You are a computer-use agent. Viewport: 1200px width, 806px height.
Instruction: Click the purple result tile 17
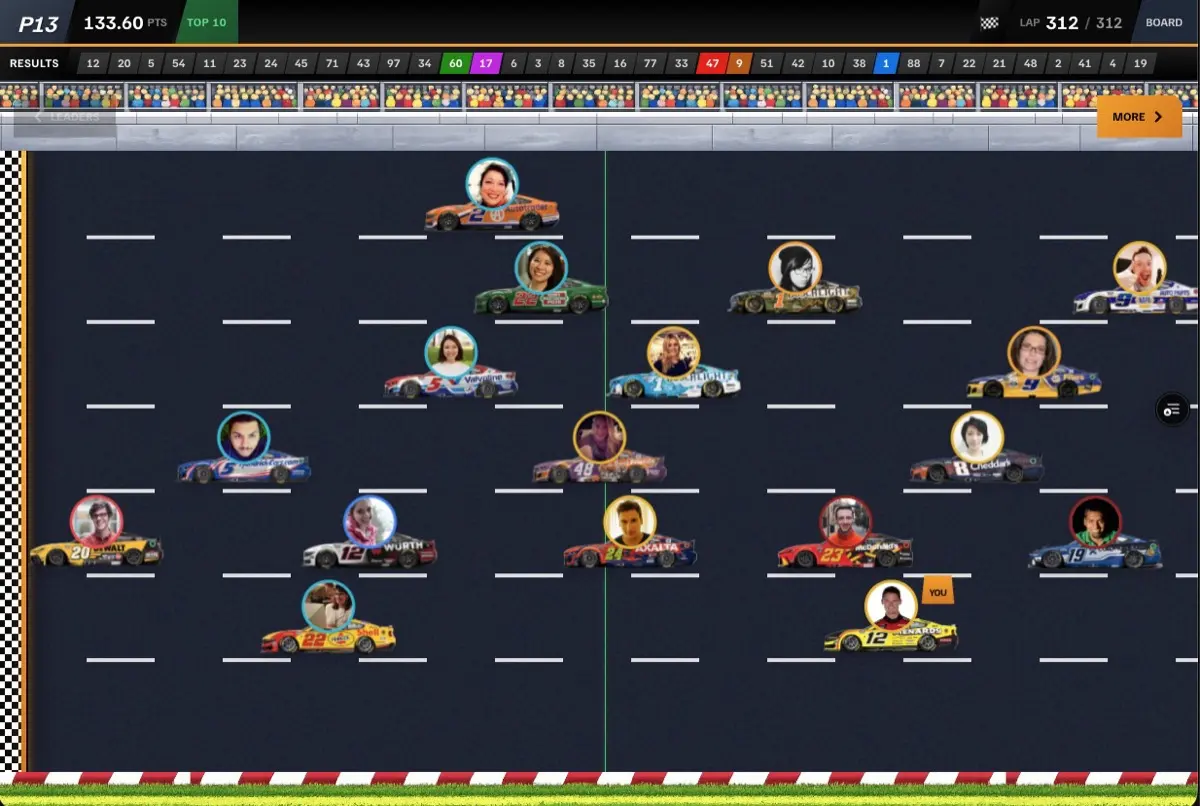coord(487,62)
